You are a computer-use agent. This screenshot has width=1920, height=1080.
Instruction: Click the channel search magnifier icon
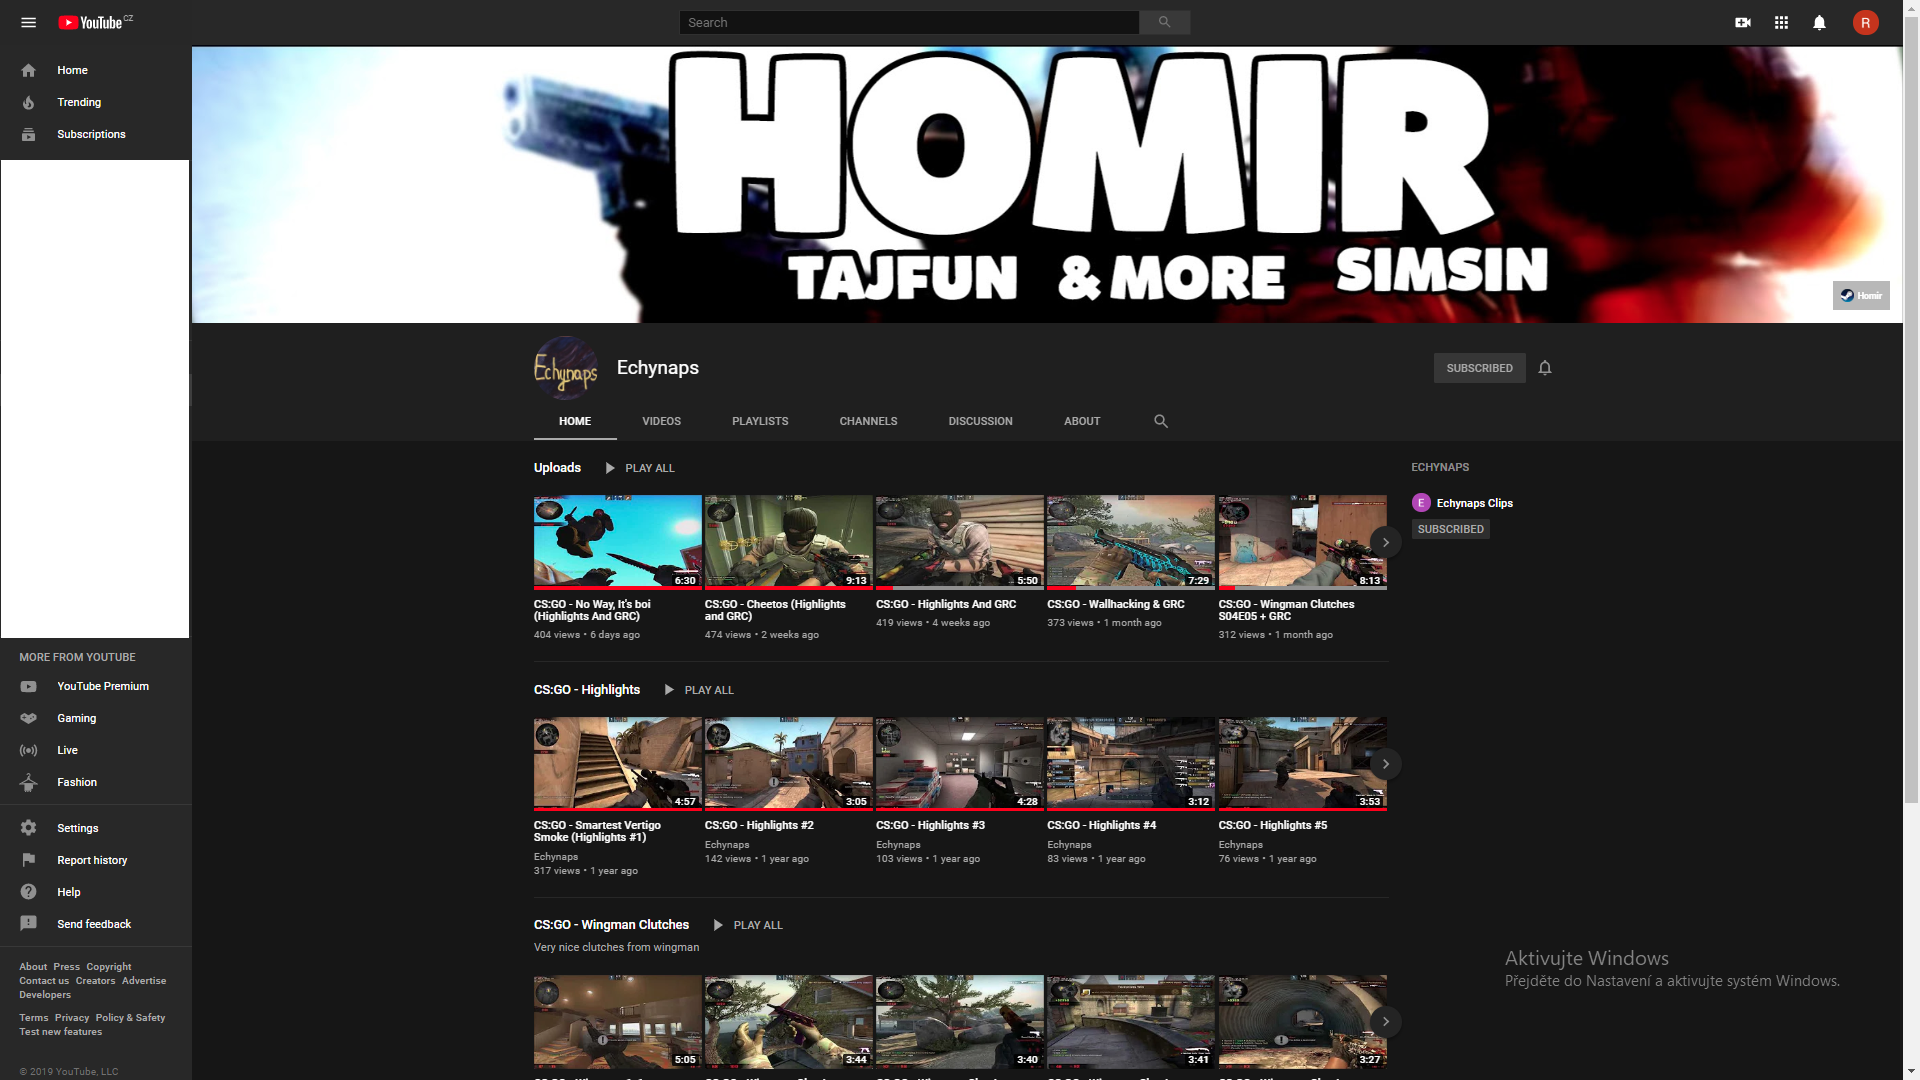(x=1161, y=421)
